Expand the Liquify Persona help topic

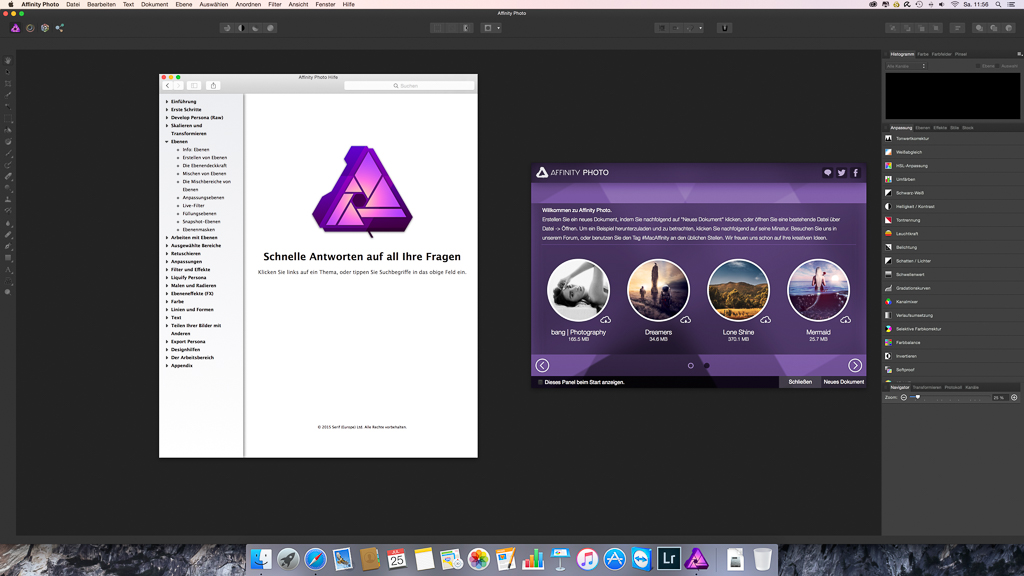167,278
